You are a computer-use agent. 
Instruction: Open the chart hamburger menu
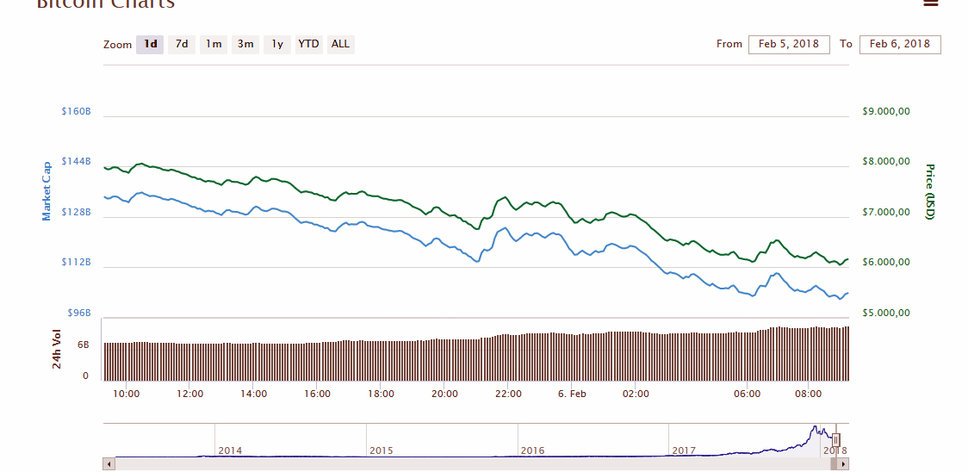[930, 4]
